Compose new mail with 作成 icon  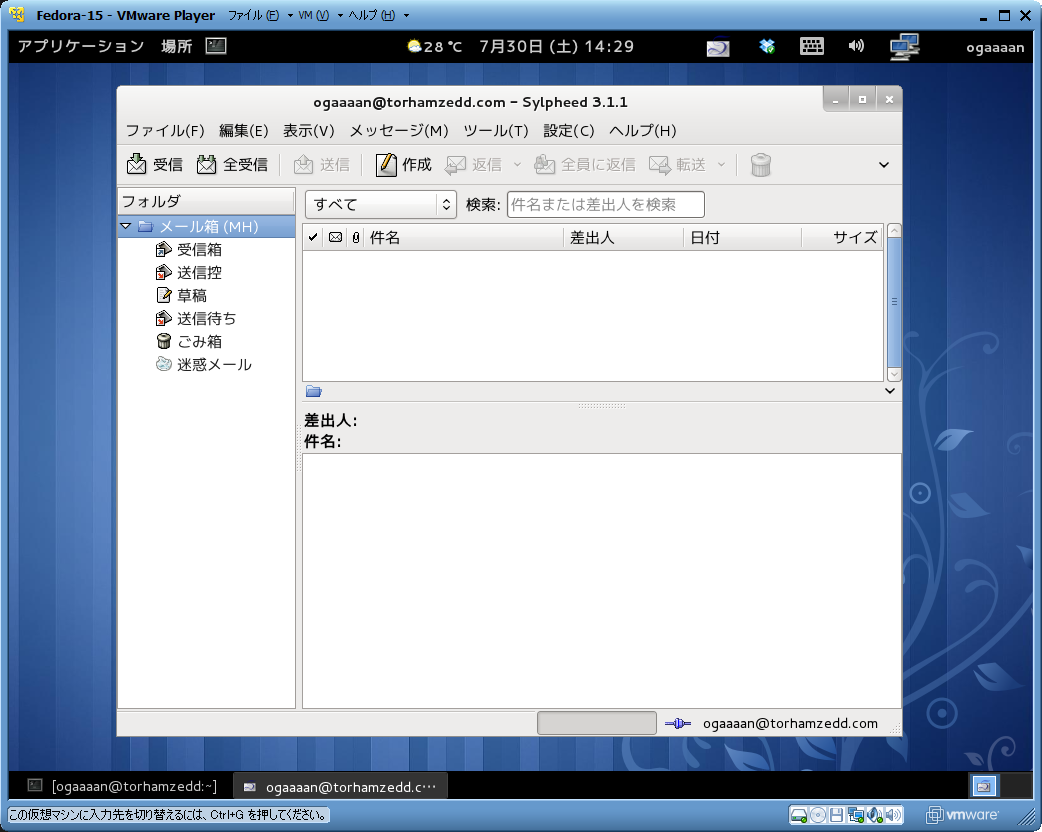[x=385, y=164]
